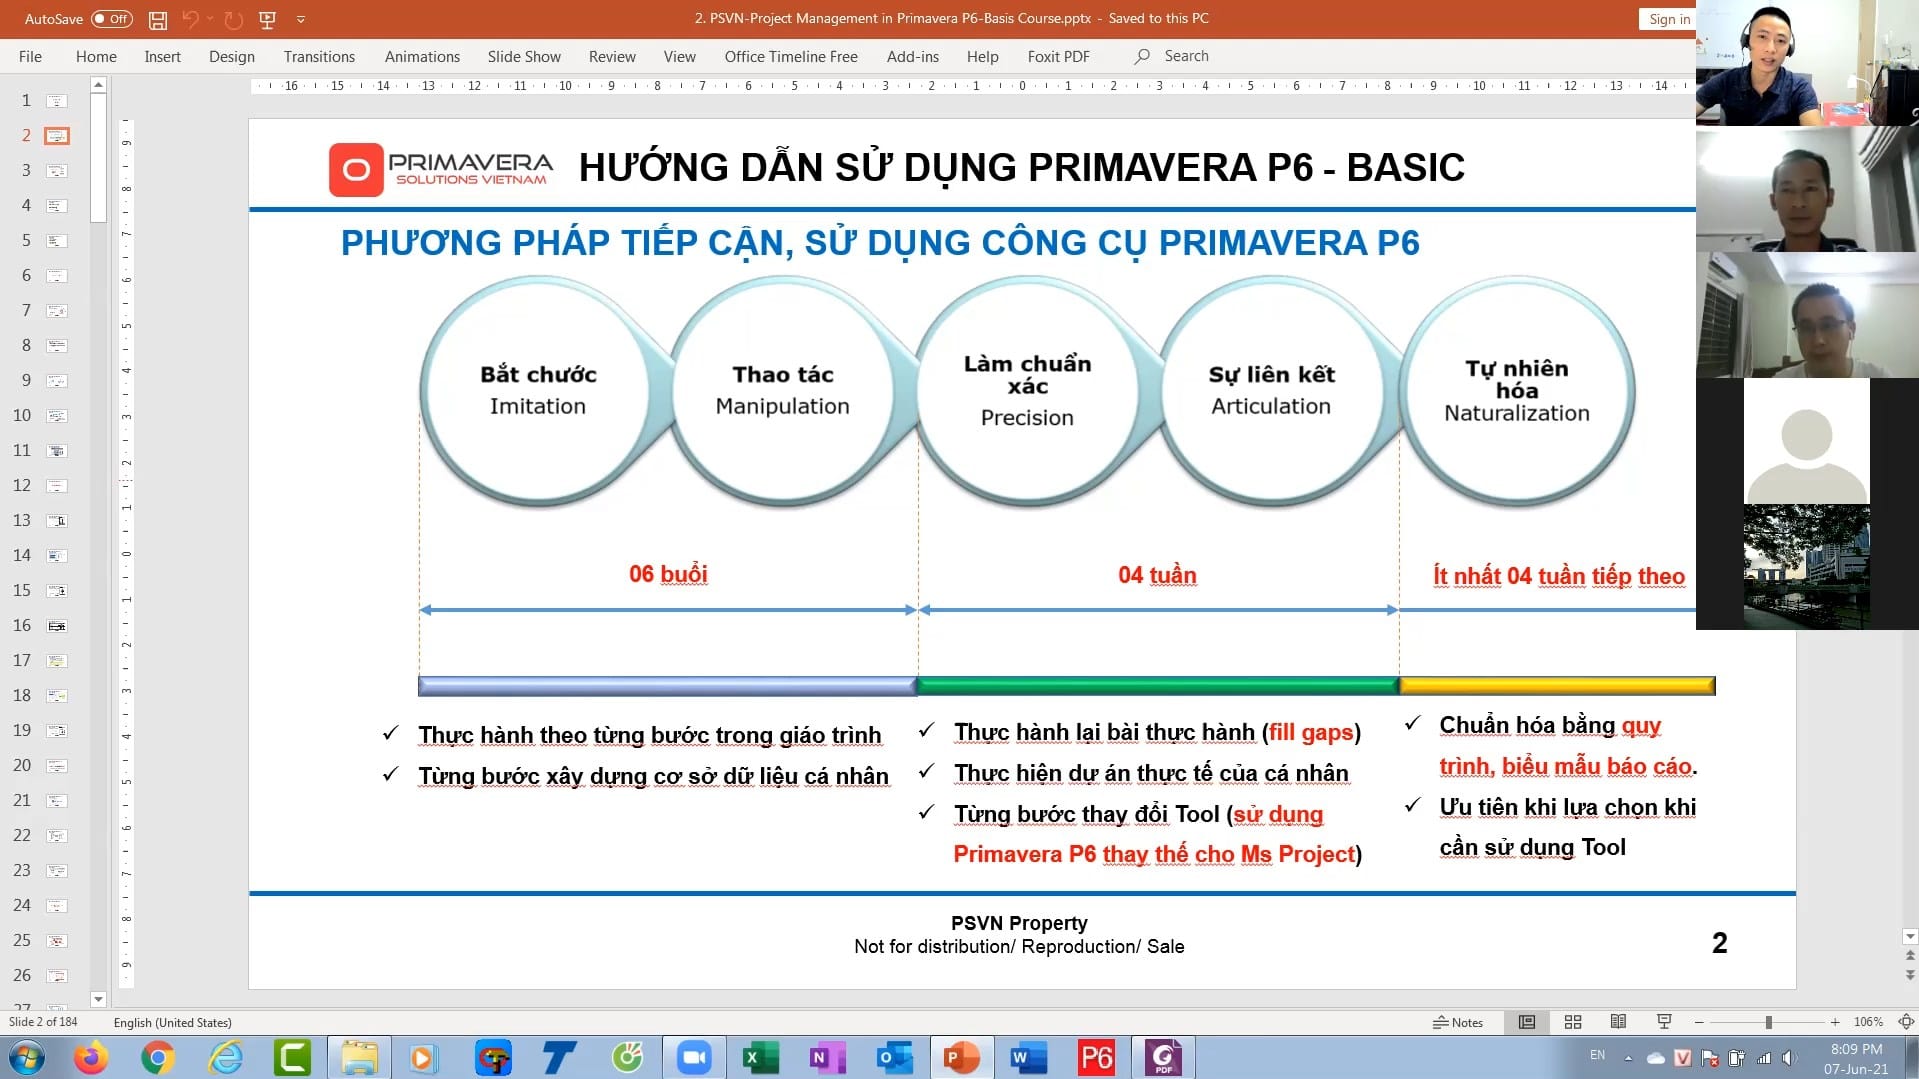Switch to the Animations tab
The width and height of the screenshot is (1919, 1079).
(422, 57)
